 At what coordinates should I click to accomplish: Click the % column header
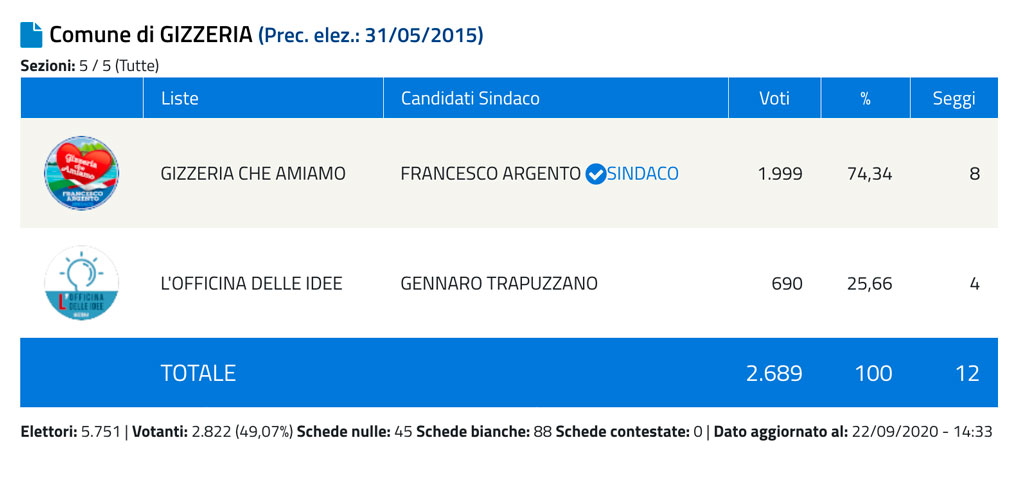[x=865, y=99]
